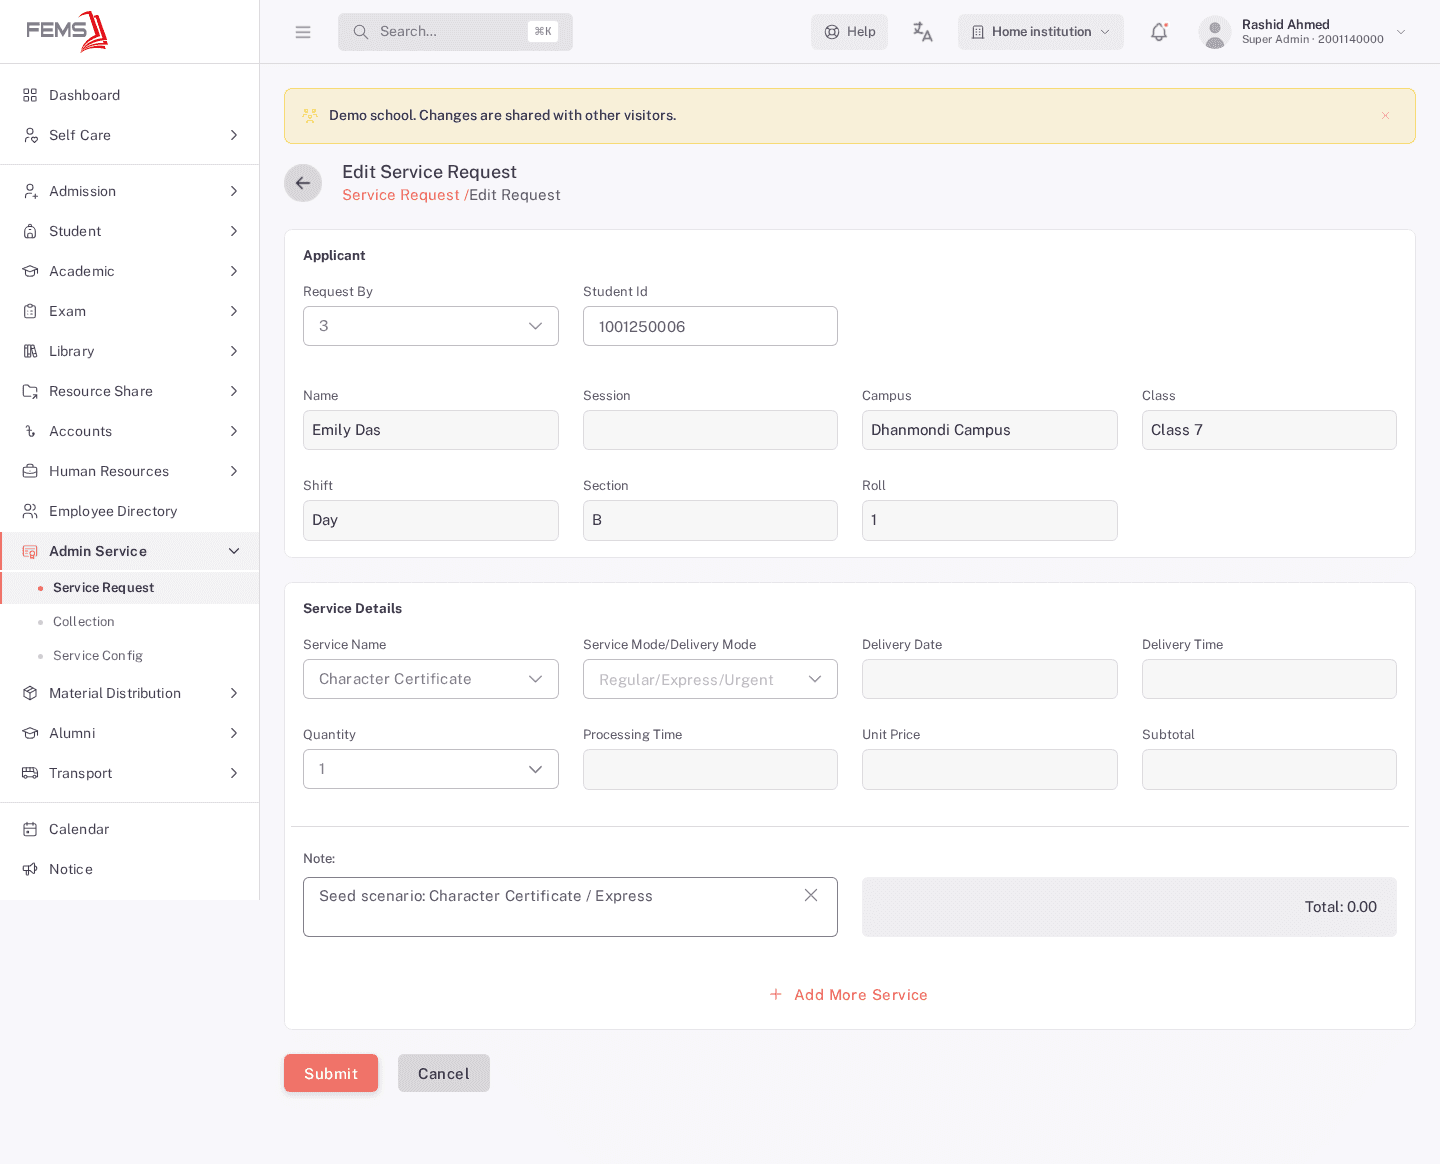Follow the Service Request breadcrumb link

(x=401, y=195)
